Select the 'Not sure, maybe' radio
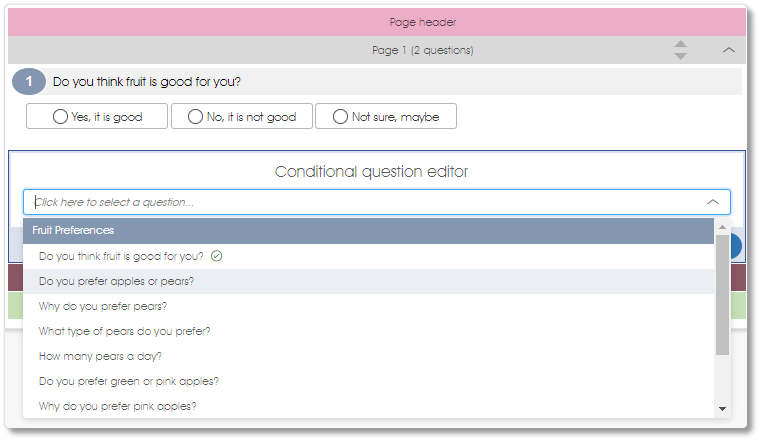The image size is (762, 443). 340,117
